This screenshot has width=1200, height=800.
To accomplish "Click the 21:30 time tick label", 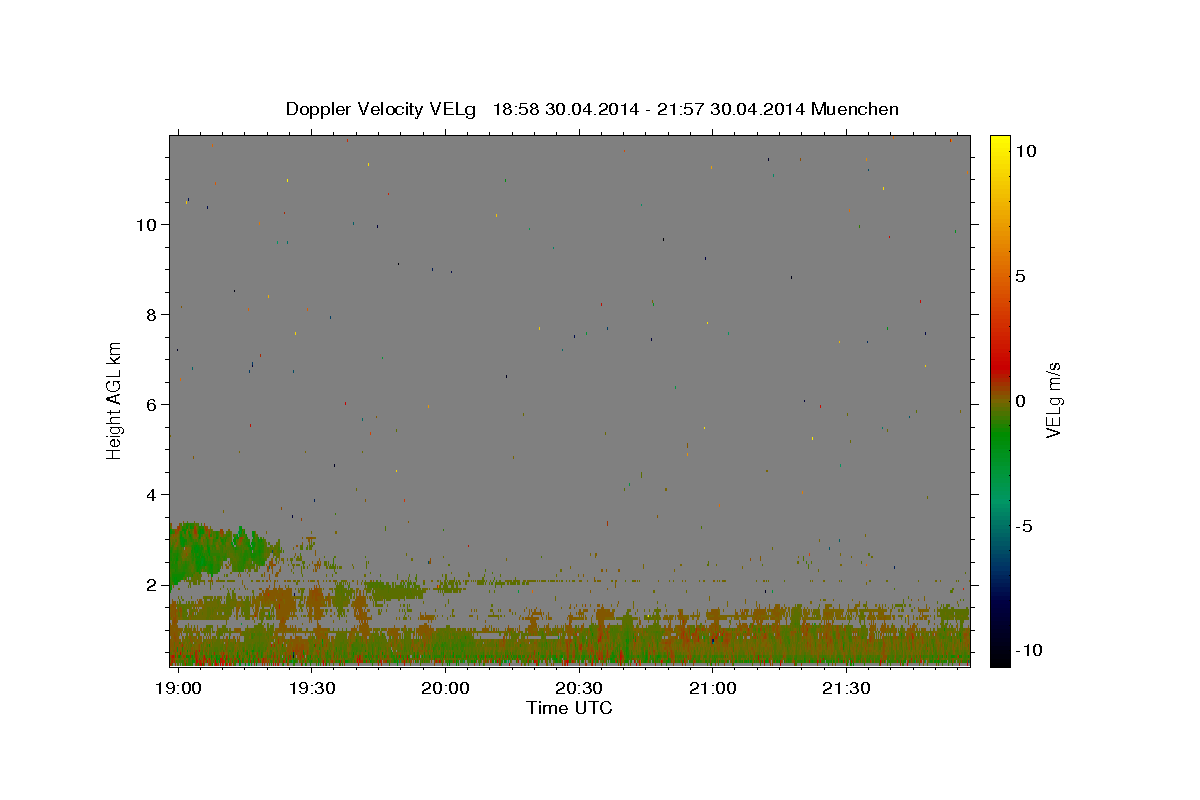I will (846, 689).
